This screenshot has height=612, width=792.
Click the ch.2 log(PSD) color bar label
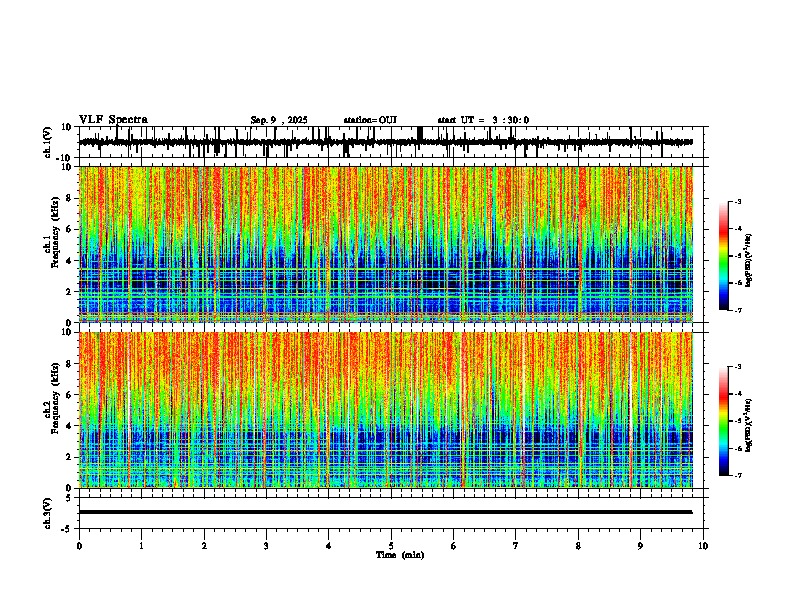[x=749, y=425]
